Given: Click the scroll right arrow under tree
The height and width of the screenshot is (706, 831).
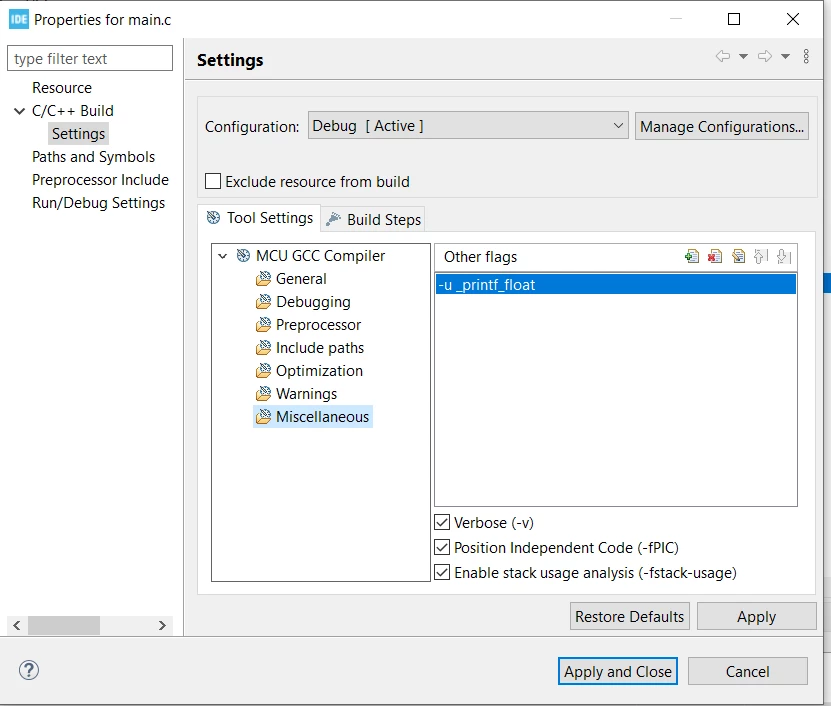Looking at the screenshot, I should click(x=162, y=625).
